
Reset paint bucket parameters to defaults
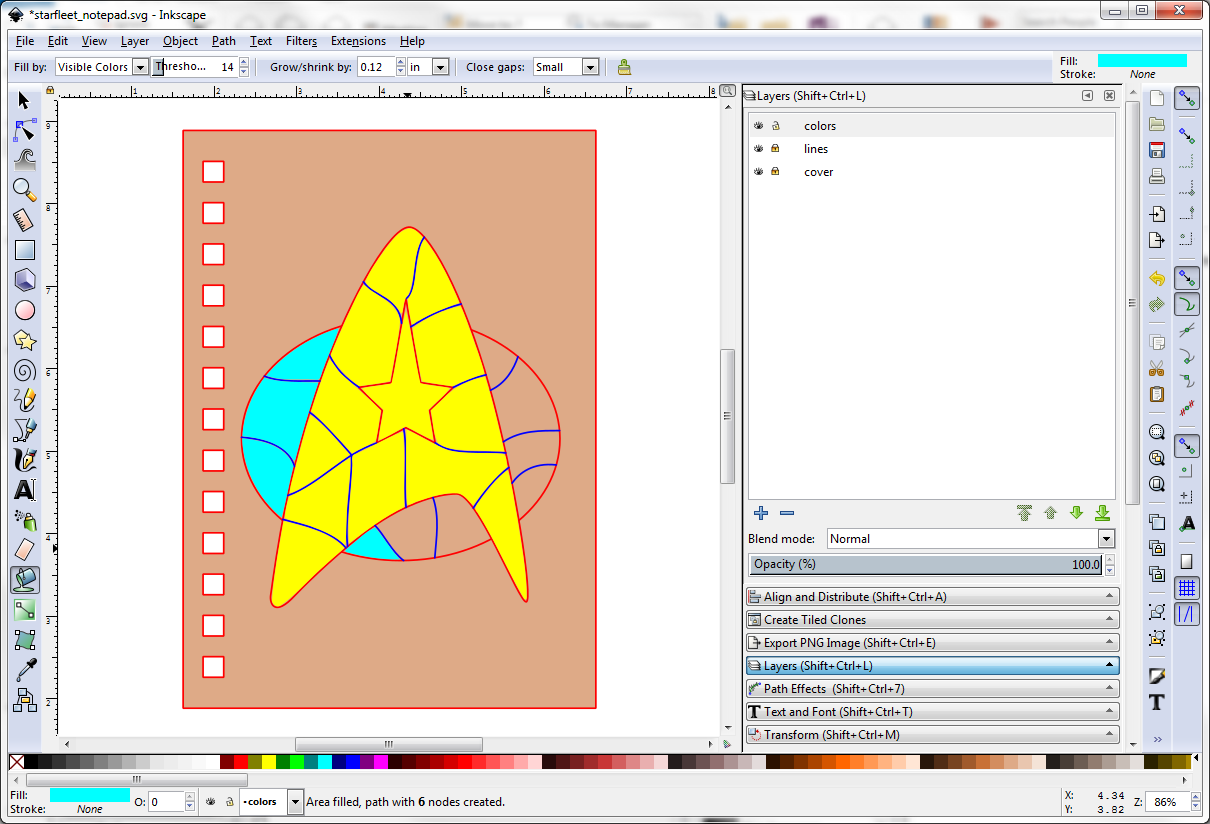coord(624,67)
